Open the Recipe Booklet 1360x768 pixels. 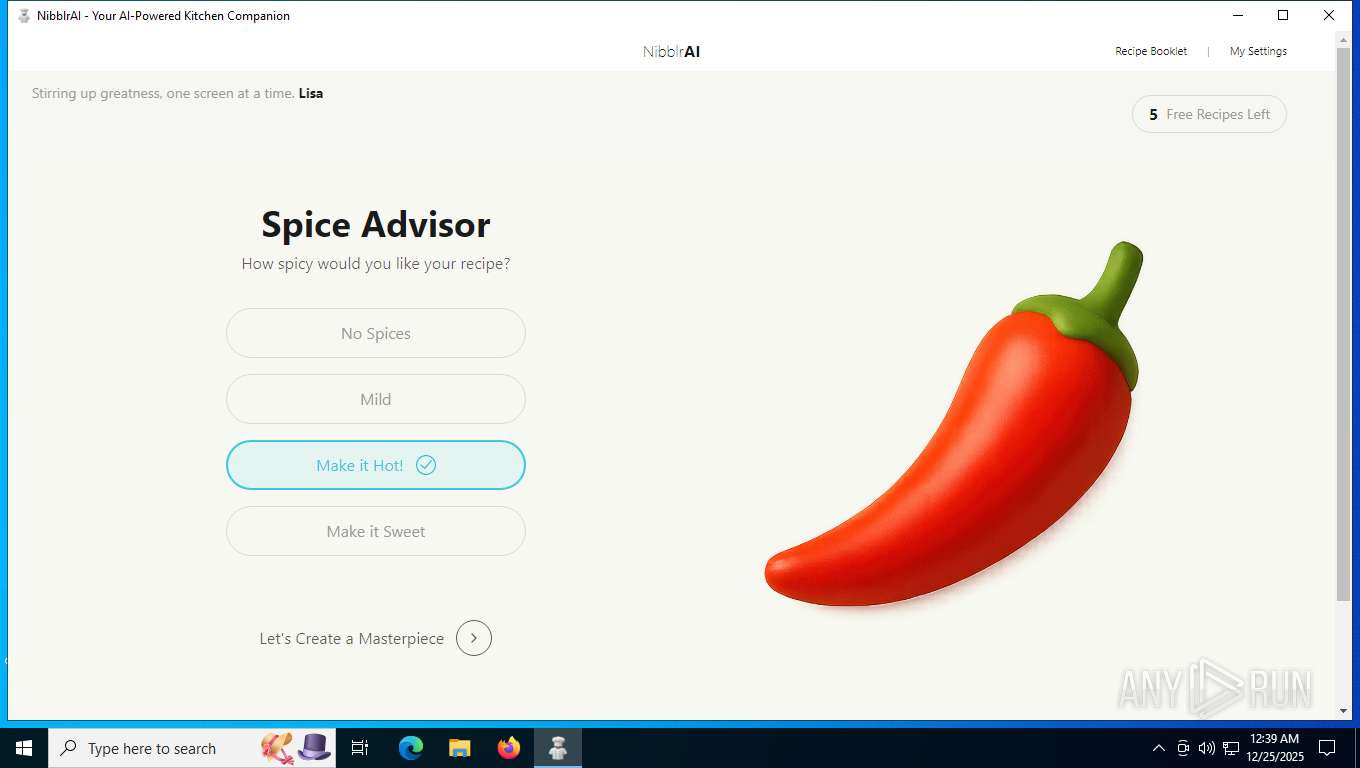(1151, 51)
